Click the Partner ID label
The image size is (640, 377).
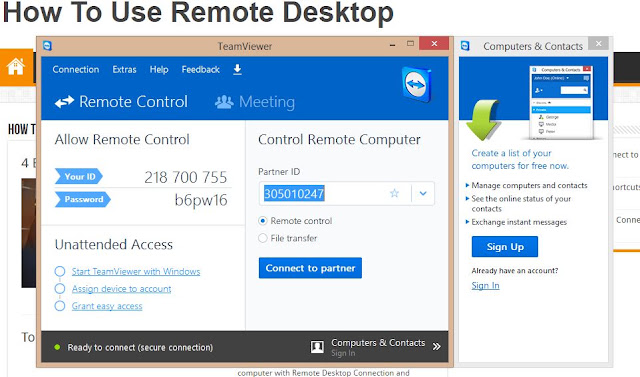[x=279, y=172]
